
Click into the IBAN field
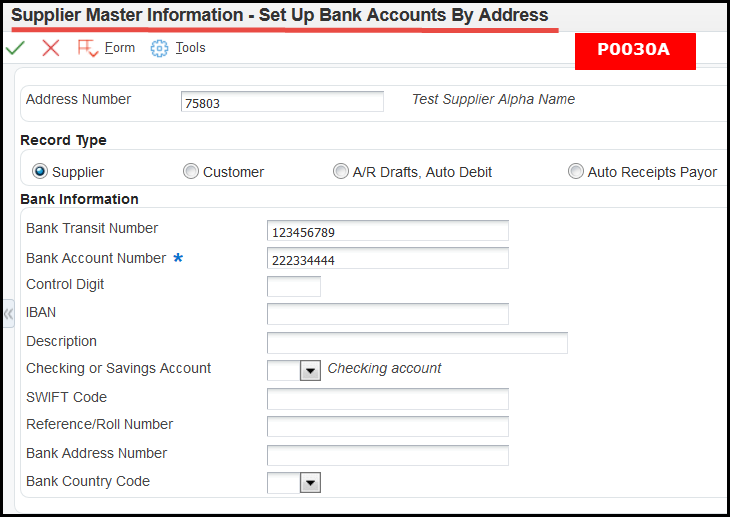pyautogui.click(x=388, y=314)
